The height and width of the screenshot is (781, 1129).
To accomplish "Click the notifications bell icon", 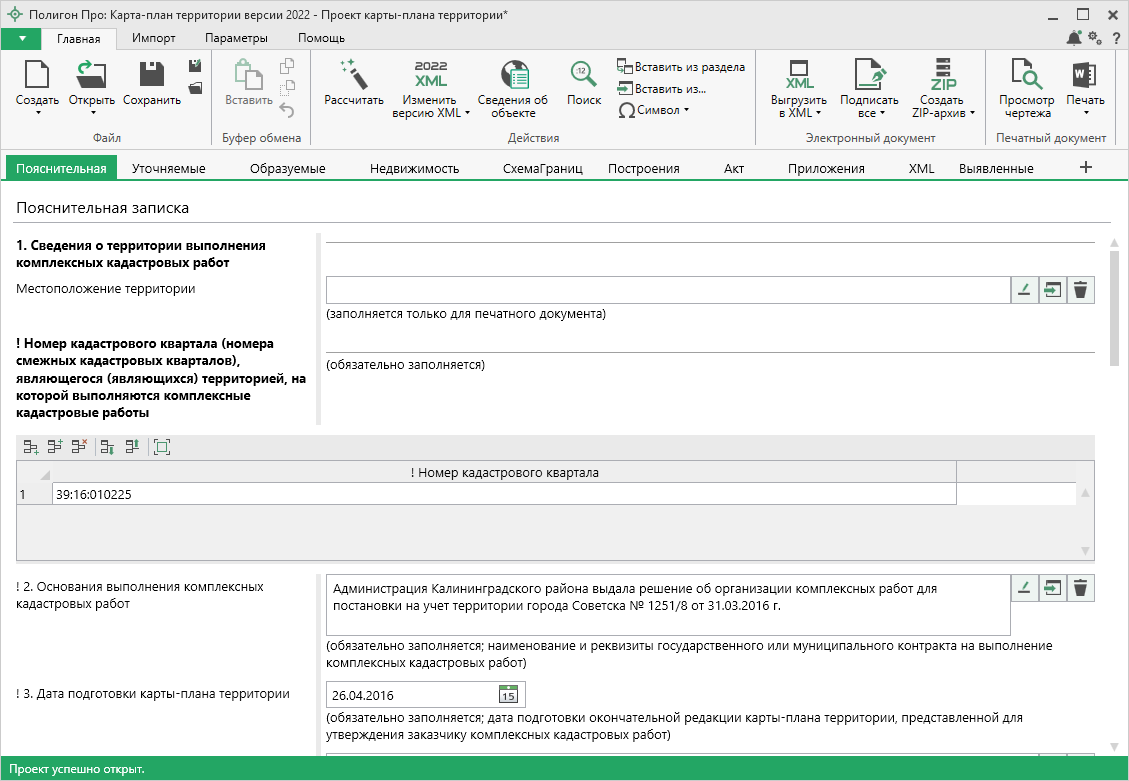I will 1074,38.
